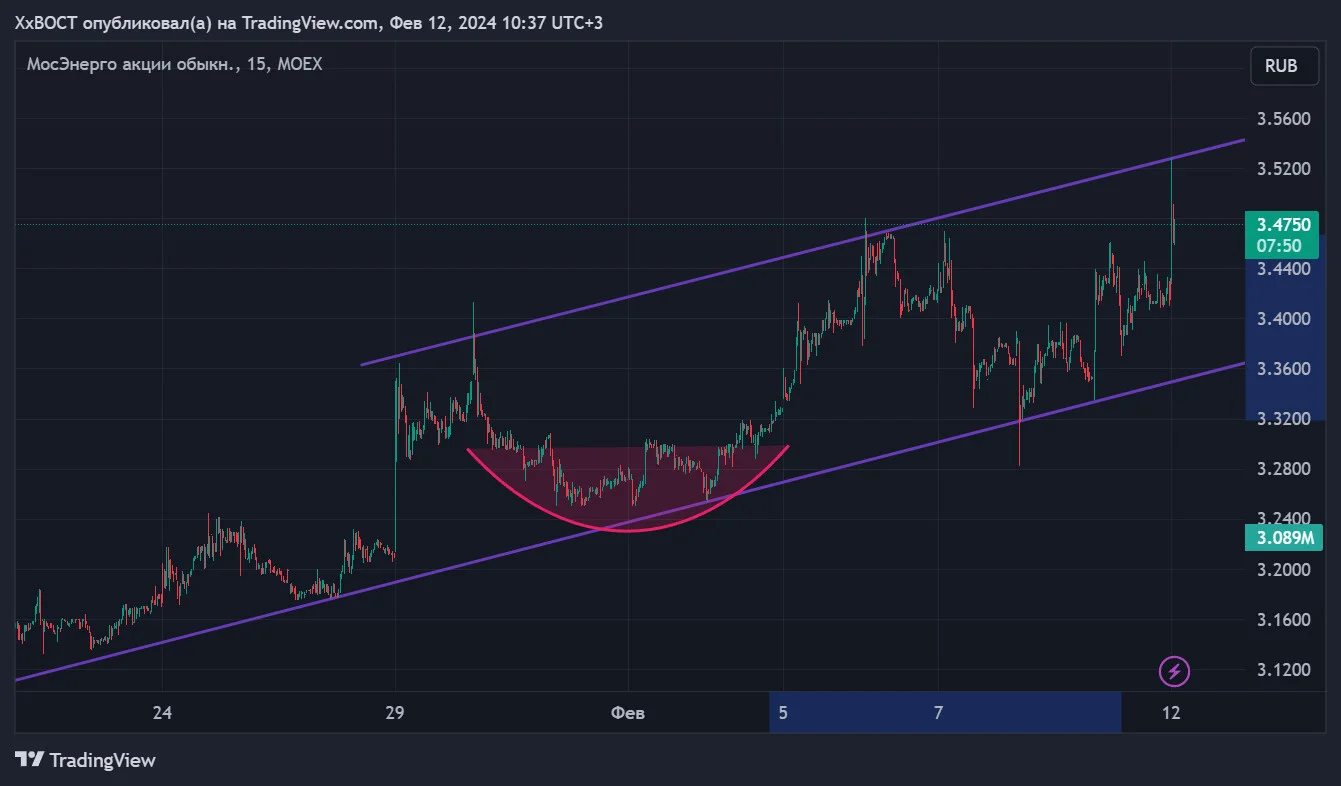Click the 3.089M volume label
Screen dimensions: 1341x786
pyautogui.click(x=1284, y=538)
